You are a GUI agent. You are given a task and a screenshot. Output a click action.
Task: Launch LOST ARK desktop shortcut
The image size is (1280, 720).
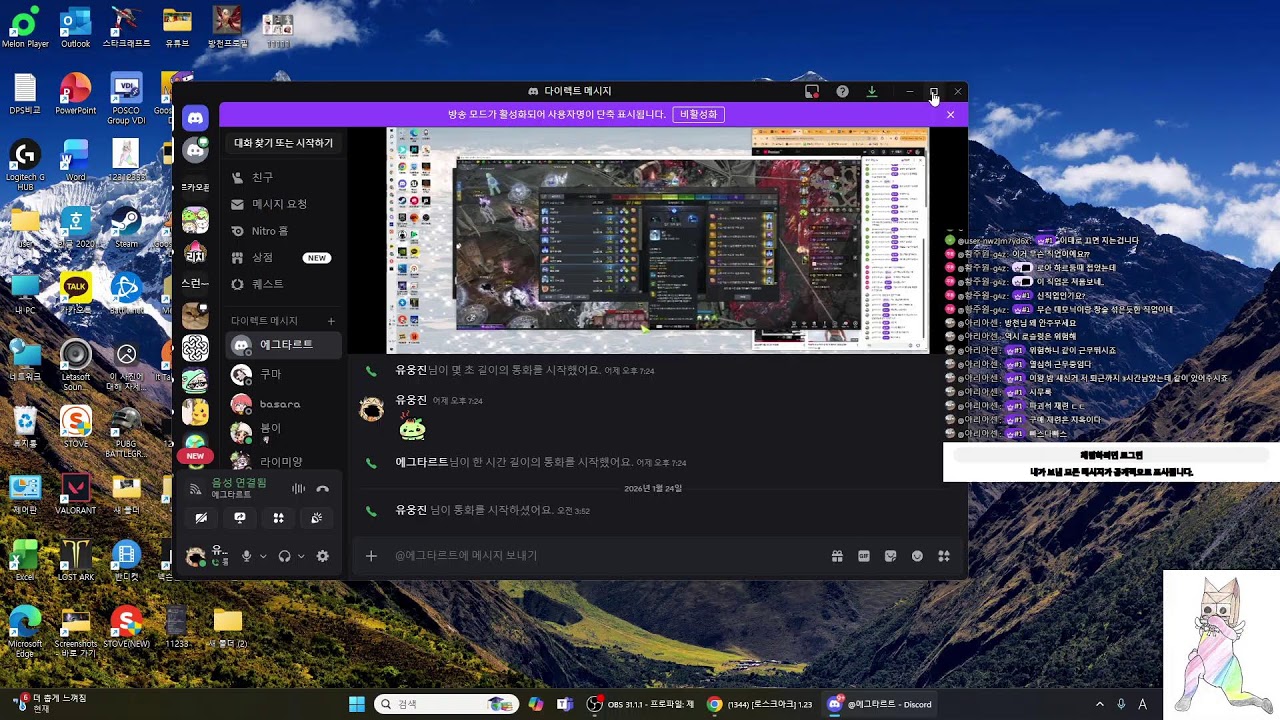tap(75, 560)
